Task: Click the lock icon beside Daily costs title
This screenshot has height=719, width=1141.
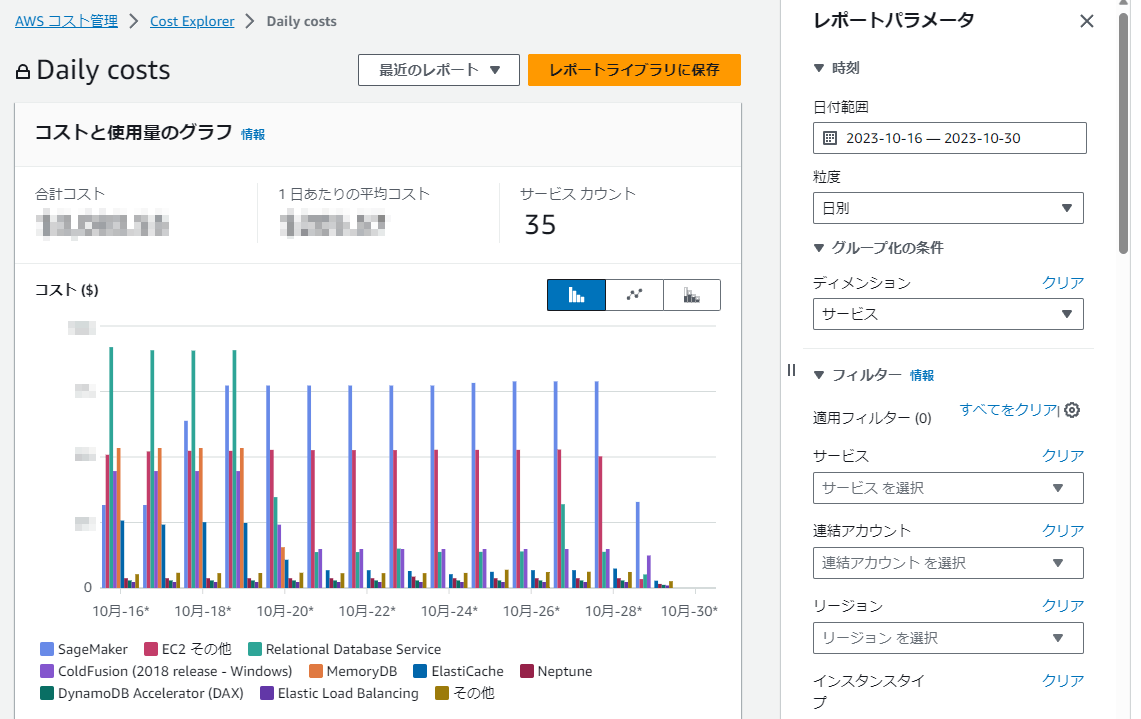Action: 22,70
